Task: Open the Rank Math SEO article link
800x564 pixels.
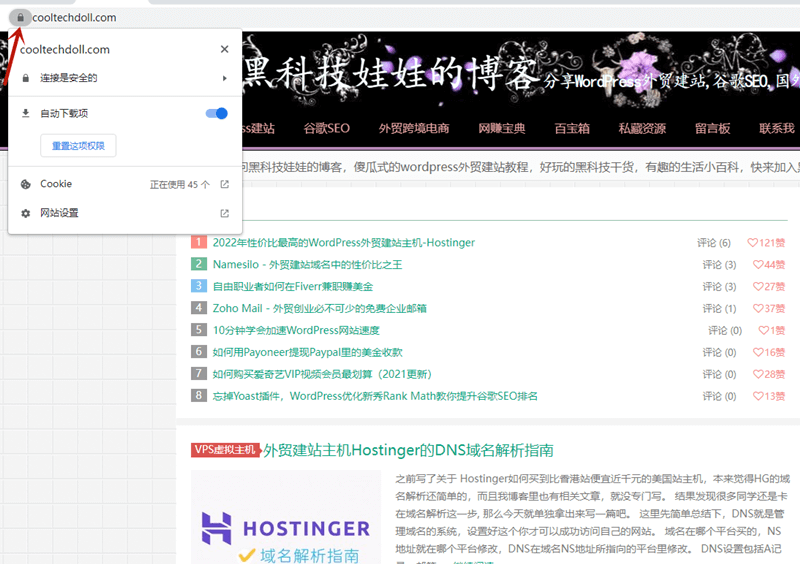Action: pos(375,396)
